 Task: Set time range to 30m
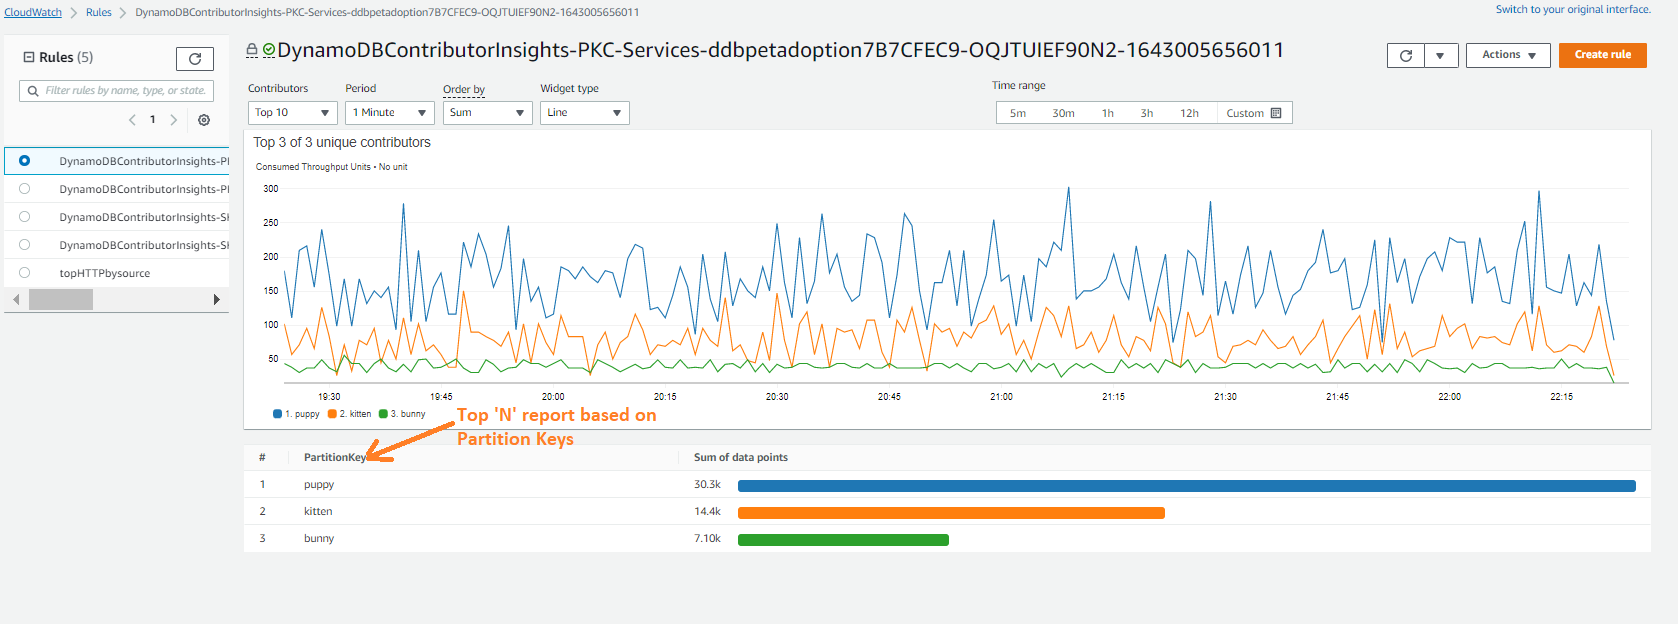point(1063,113)
